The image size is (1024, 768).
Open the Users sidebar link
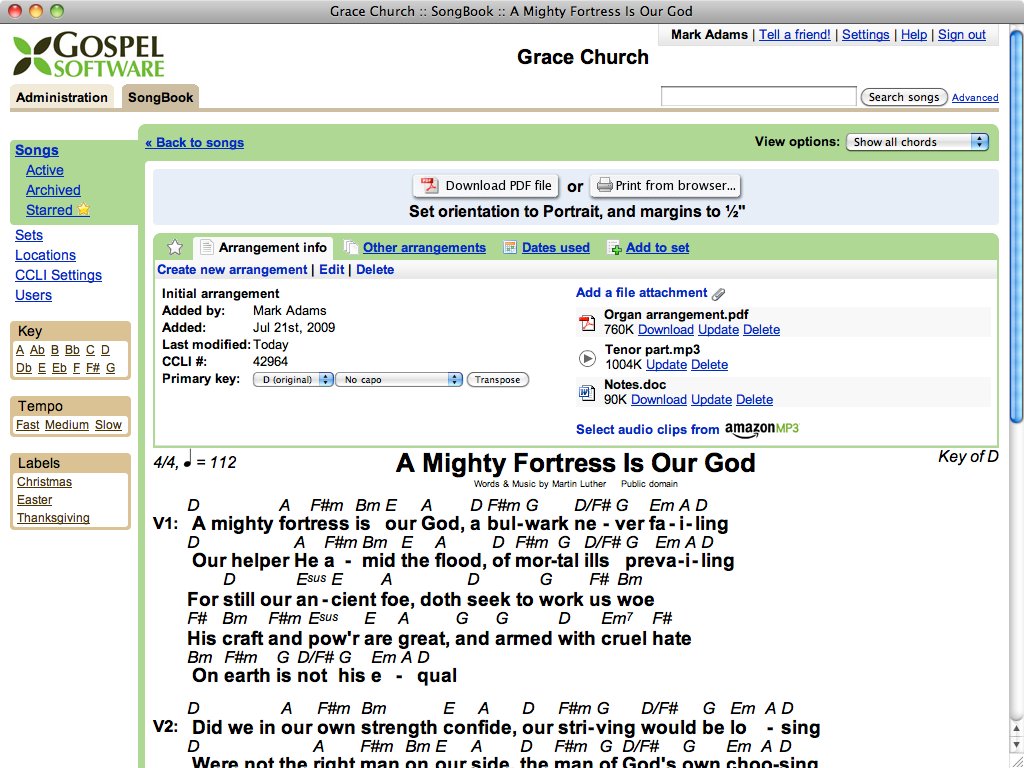click(x=33, y=295)
